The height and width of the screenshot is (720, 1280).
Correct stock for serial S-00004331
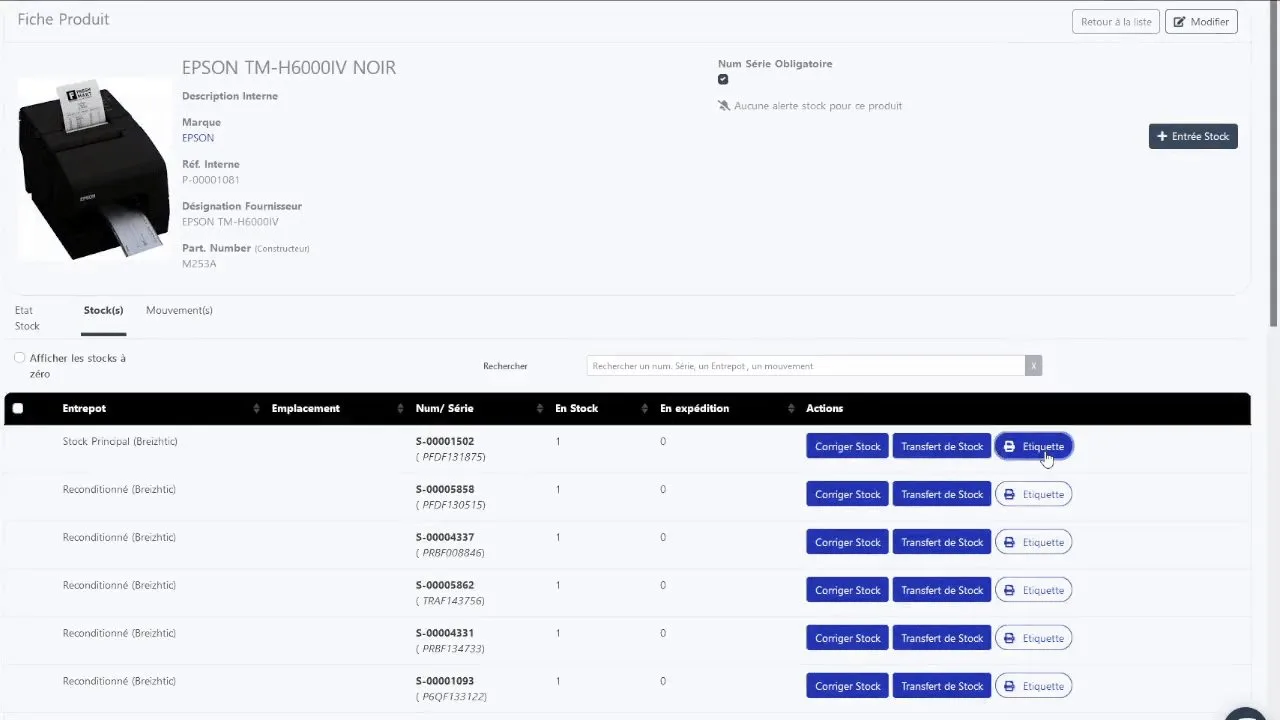point(847,638)
